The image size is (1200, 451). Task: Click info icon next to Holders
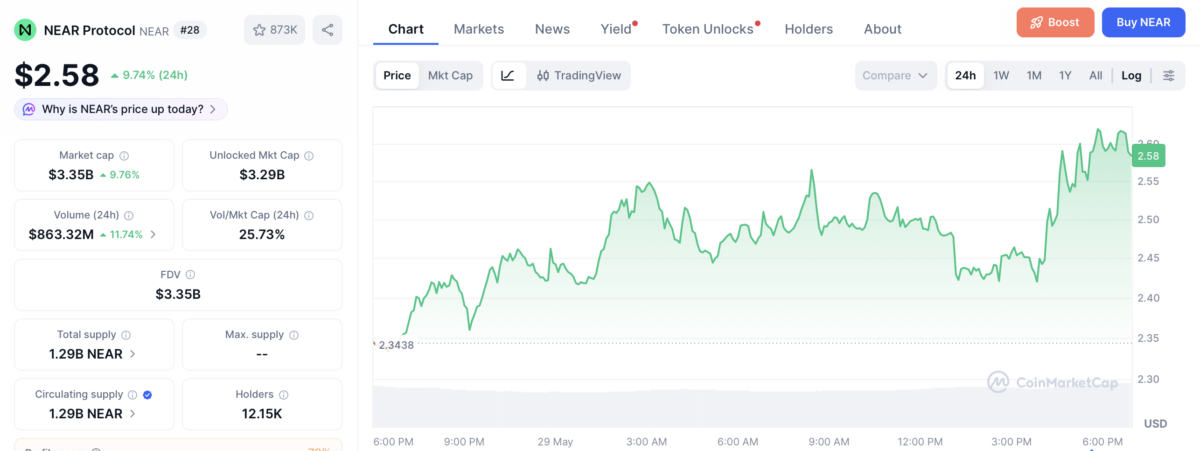pyautogui.click(x=284, y=395)
